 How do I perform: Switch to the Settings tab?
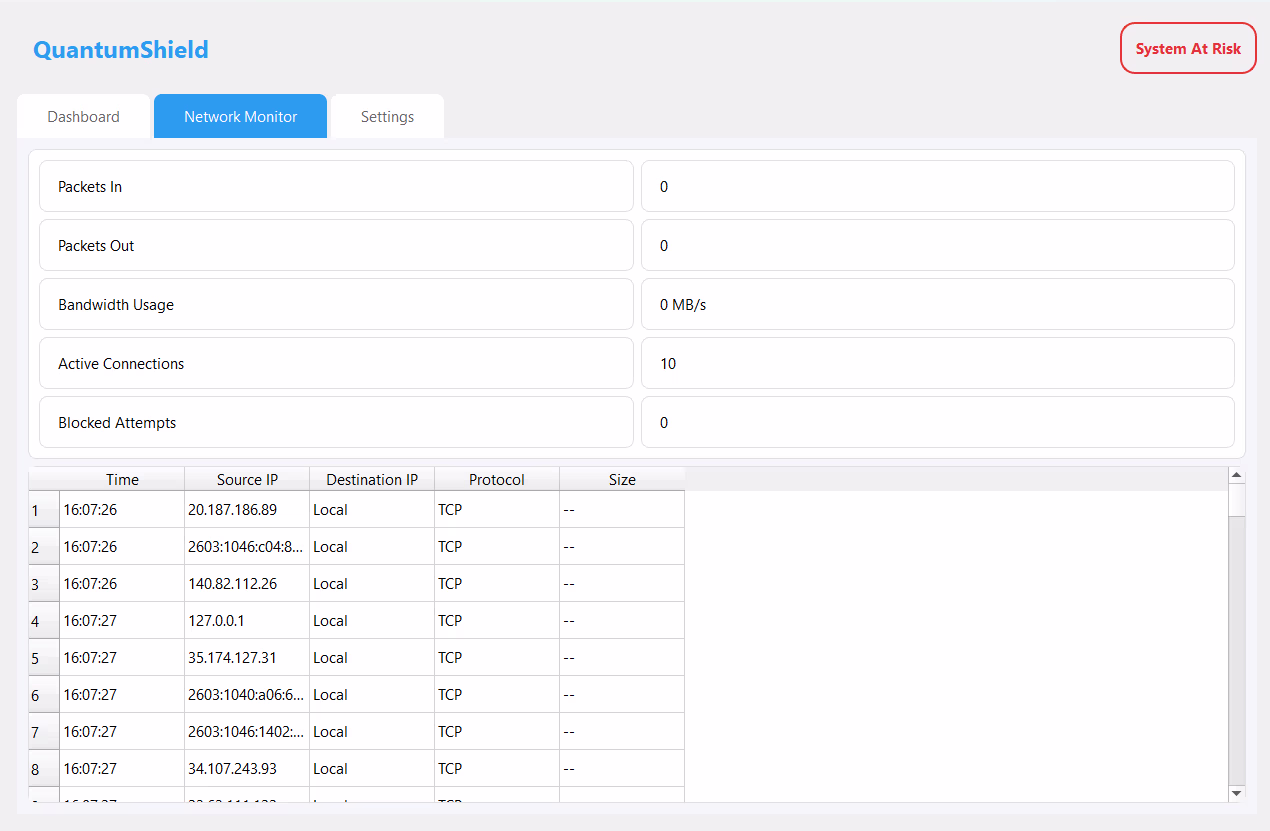(387, 117)
